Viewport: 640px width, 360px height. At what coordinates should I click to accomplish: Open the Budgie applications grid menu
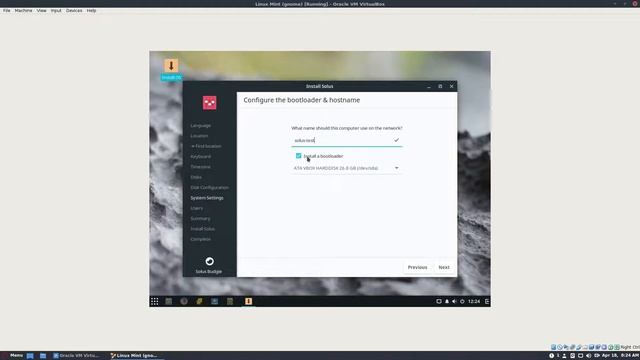coord(154,301)
